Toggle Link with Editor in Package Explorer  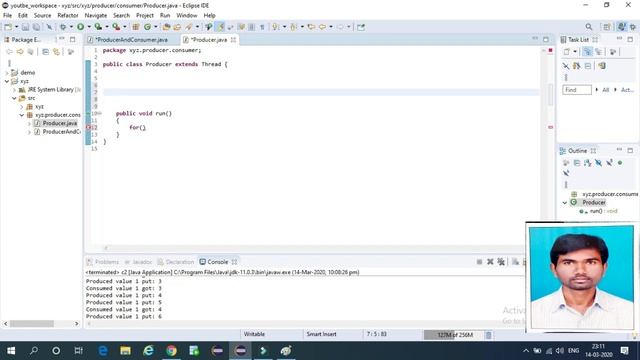coord(56,52)
